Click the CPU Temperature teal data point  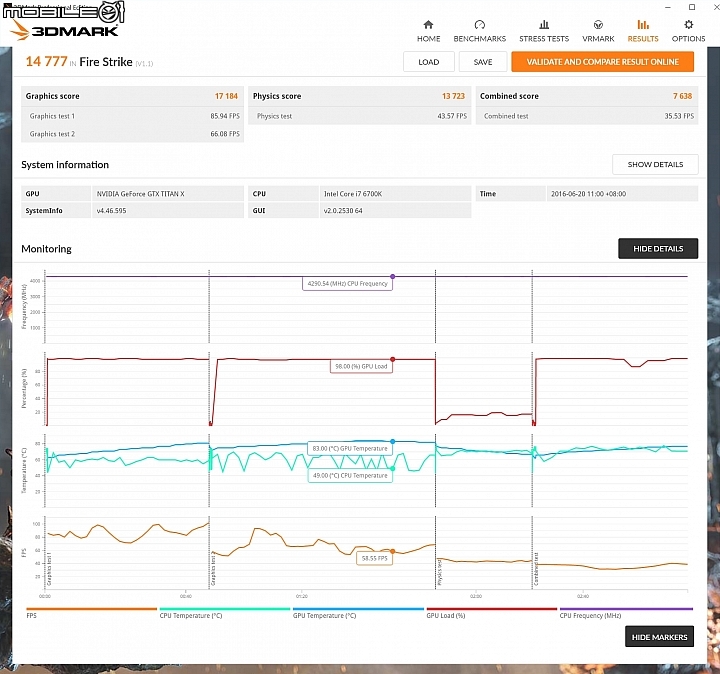tap(393, 468)
